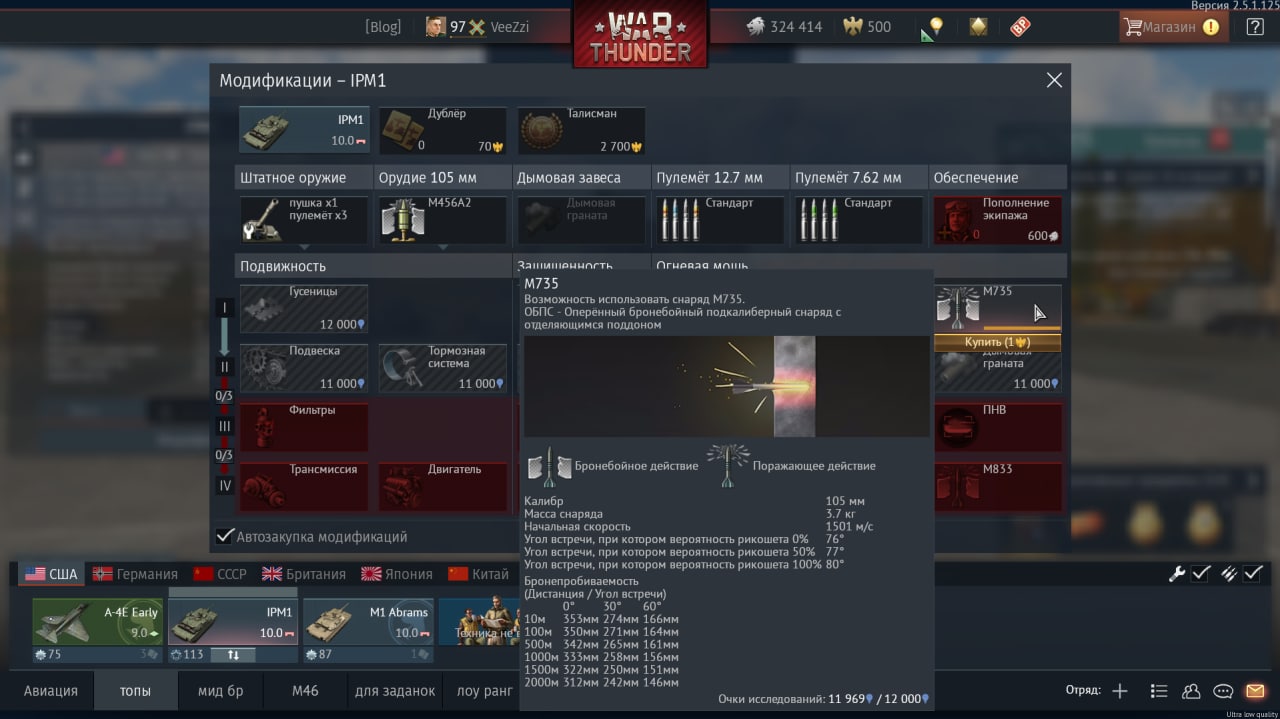This screenshot has height=719, width=1280.
Task: Click the crew recruitment slot card
Action: (480, 622)
